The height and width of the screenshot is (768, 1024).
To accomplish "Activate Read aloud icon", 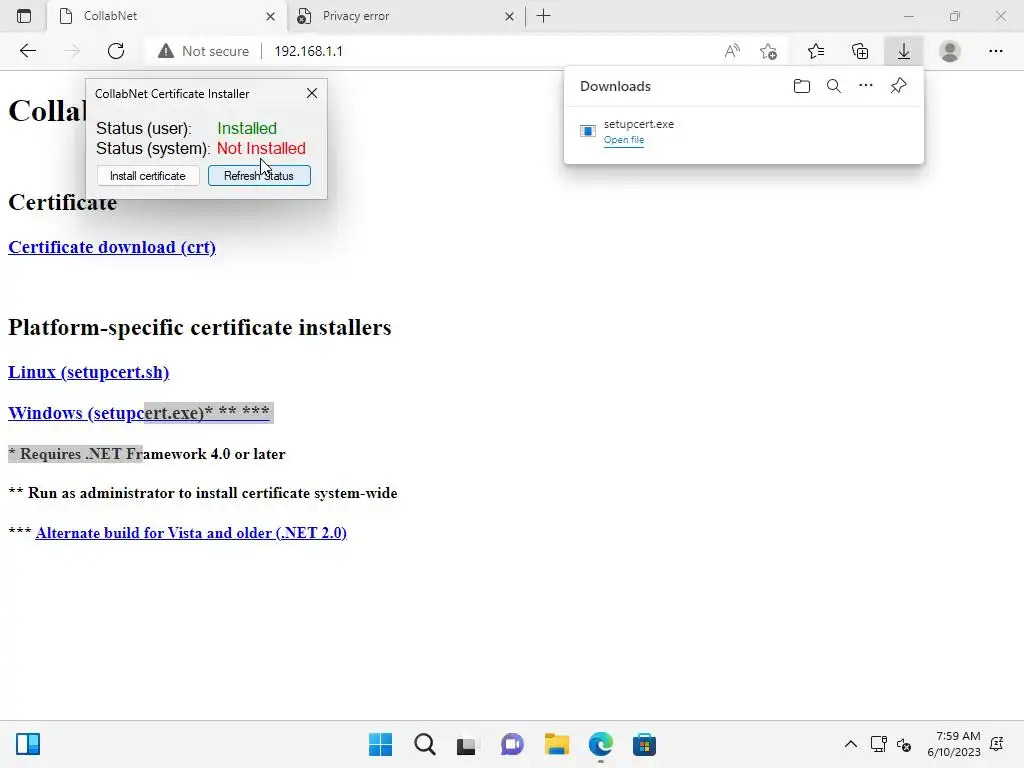I will (x=732, y=51).
